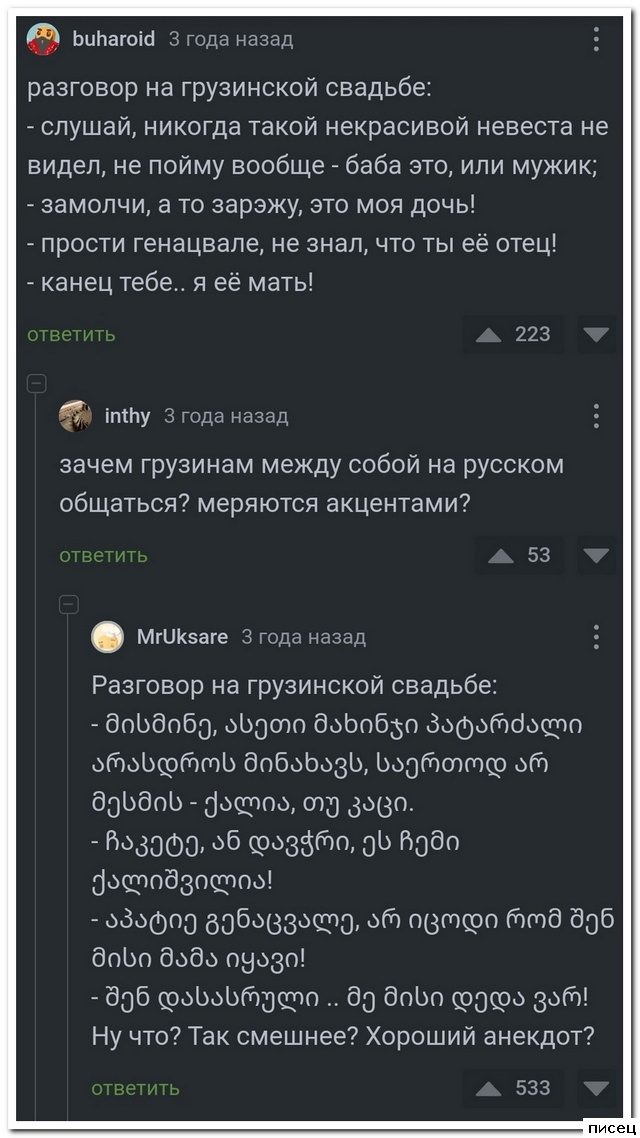Open MrUksare's avatar picture
This screenshot has height=1138, width=640.
coord(107,637)
